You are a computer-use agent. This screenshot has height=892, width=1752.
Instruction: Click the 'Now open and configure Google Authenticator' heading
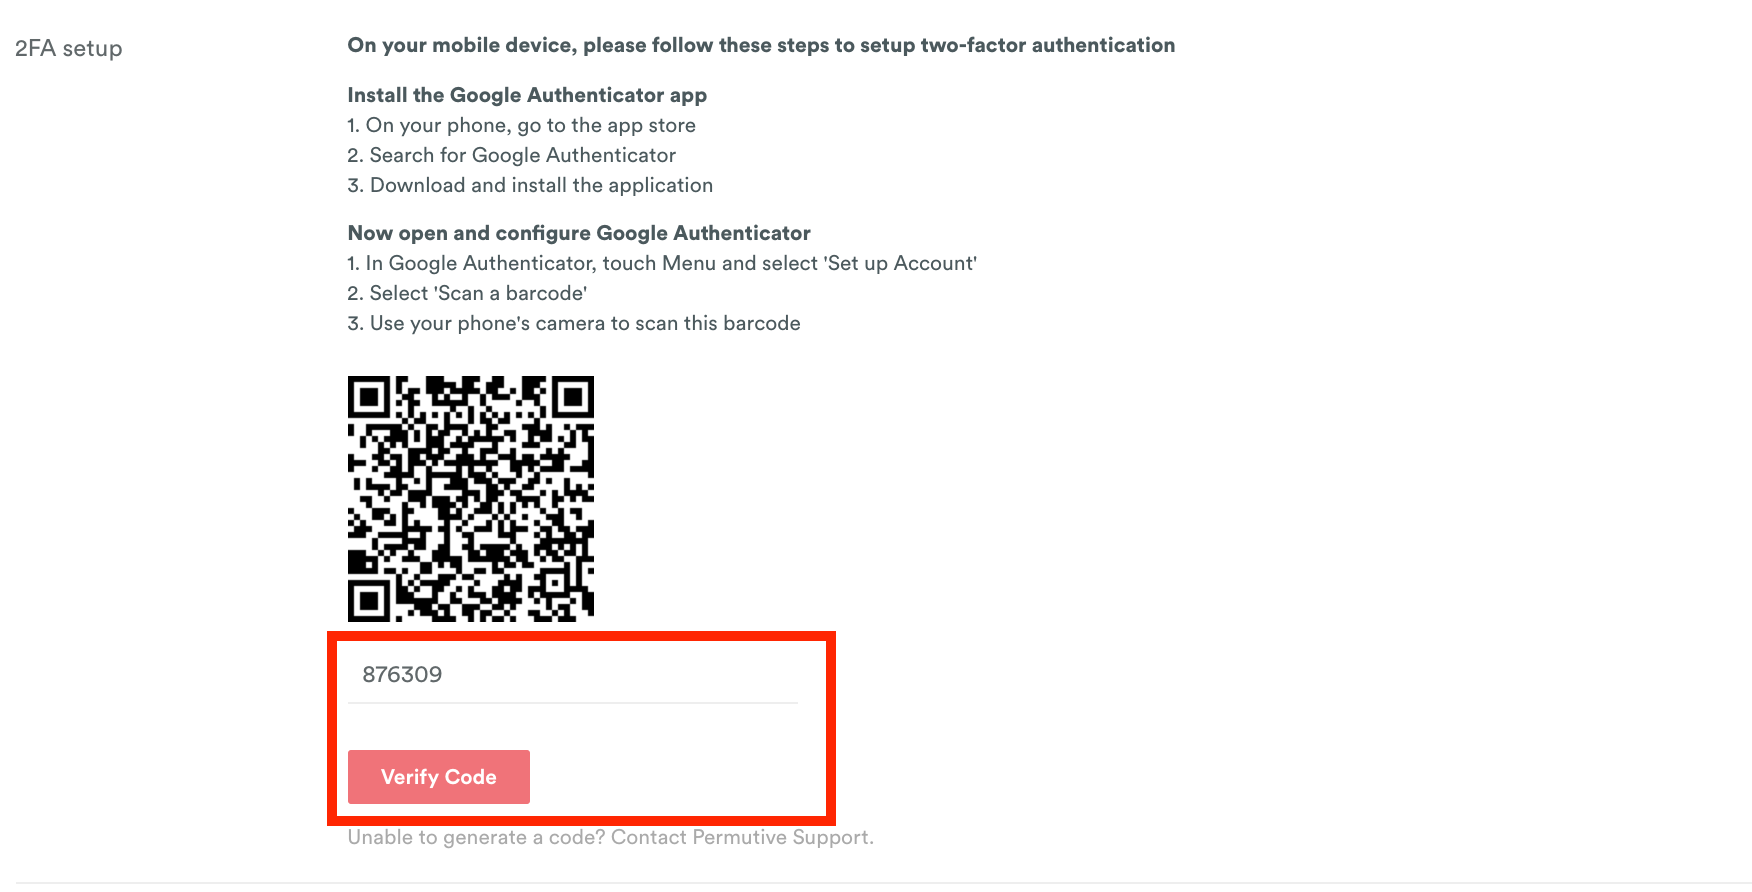point(579,233)
